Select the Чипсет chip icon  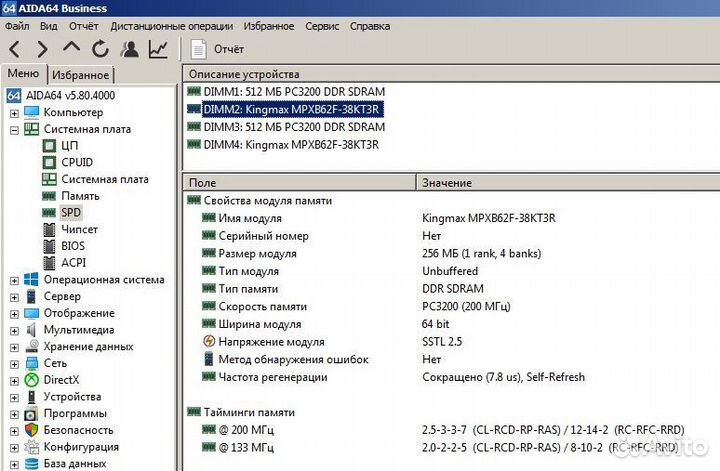click(49, 229)
